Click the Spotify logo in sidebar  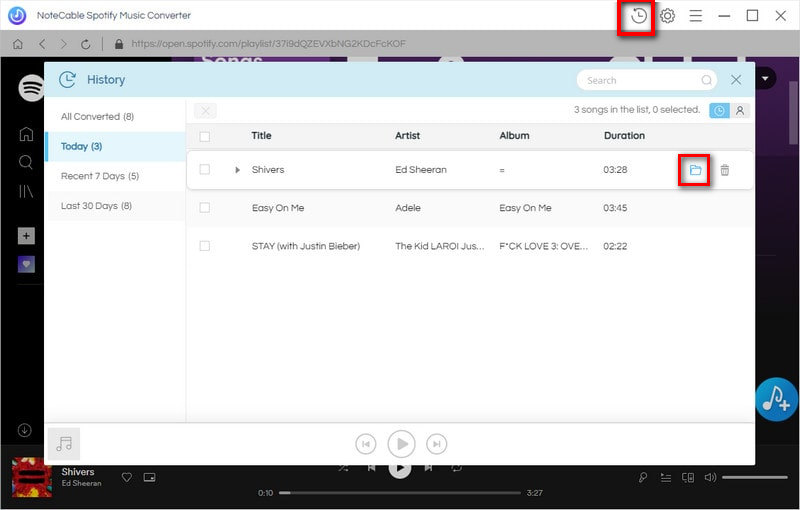pyautogui.click(x=31, y=88)
